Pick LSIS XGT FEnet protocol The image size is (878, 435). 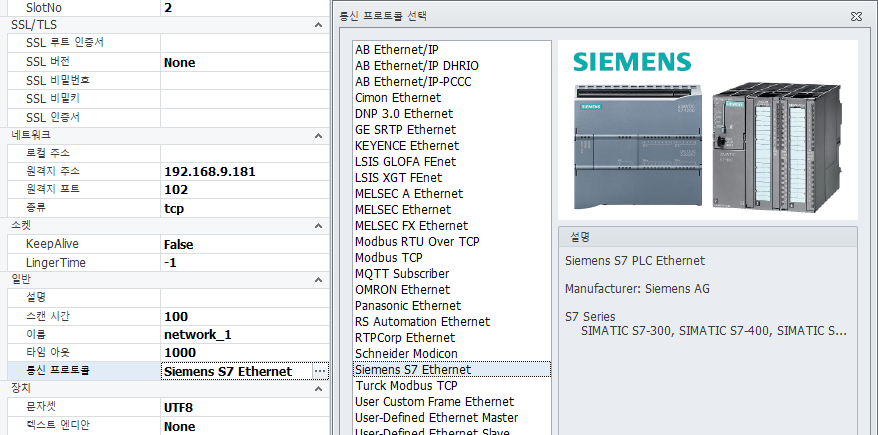click(x=451, y=177)
